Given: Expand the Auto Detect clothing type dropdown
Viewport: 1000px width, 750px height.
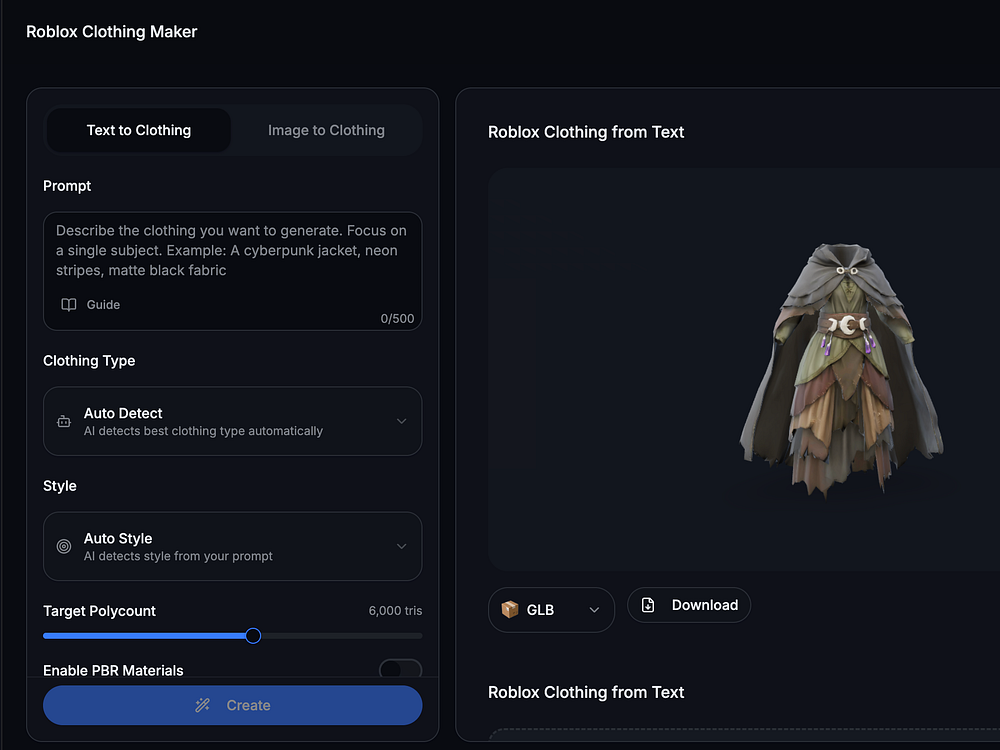Looking at the screenshot, I should (401, 421).
